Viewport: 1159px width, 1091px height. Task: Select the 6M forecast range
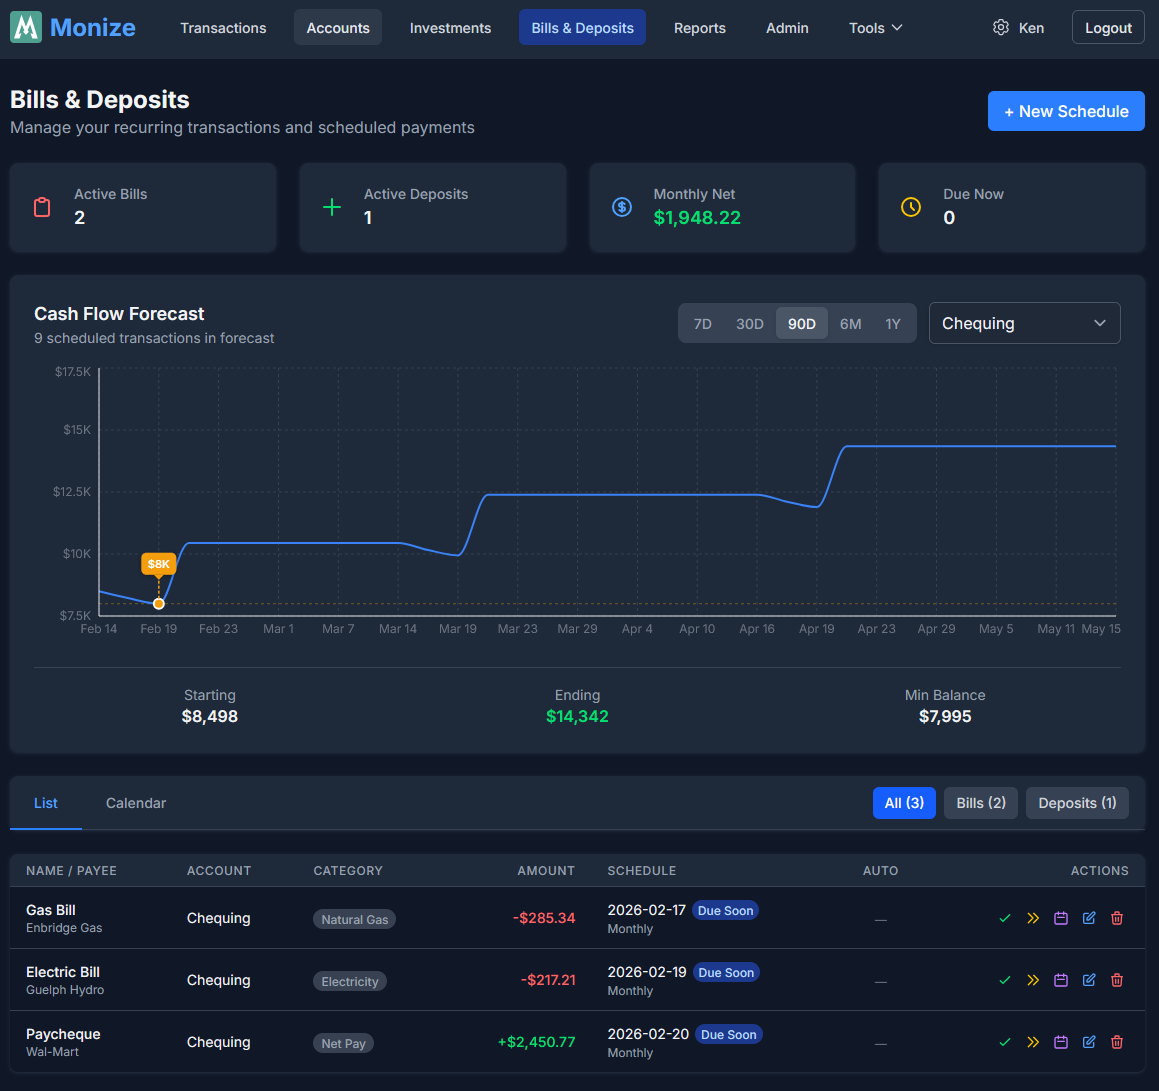pyautogui.click(x=850, y=324)
